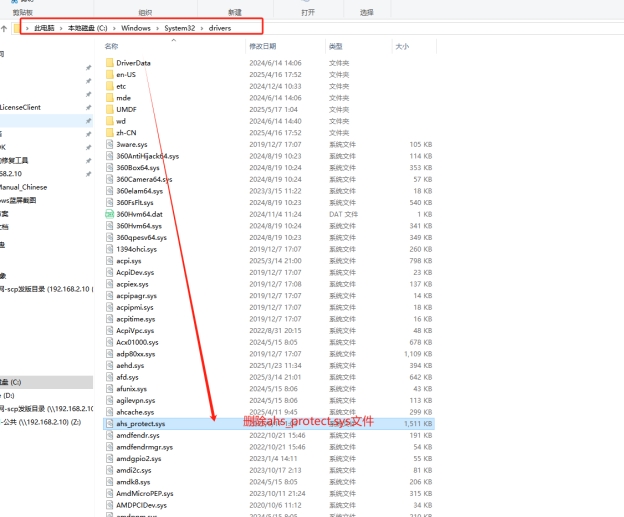Select the (D:) drive in the sidebar
The width and height of the screenshot is (624, 517).
(8, 396)
